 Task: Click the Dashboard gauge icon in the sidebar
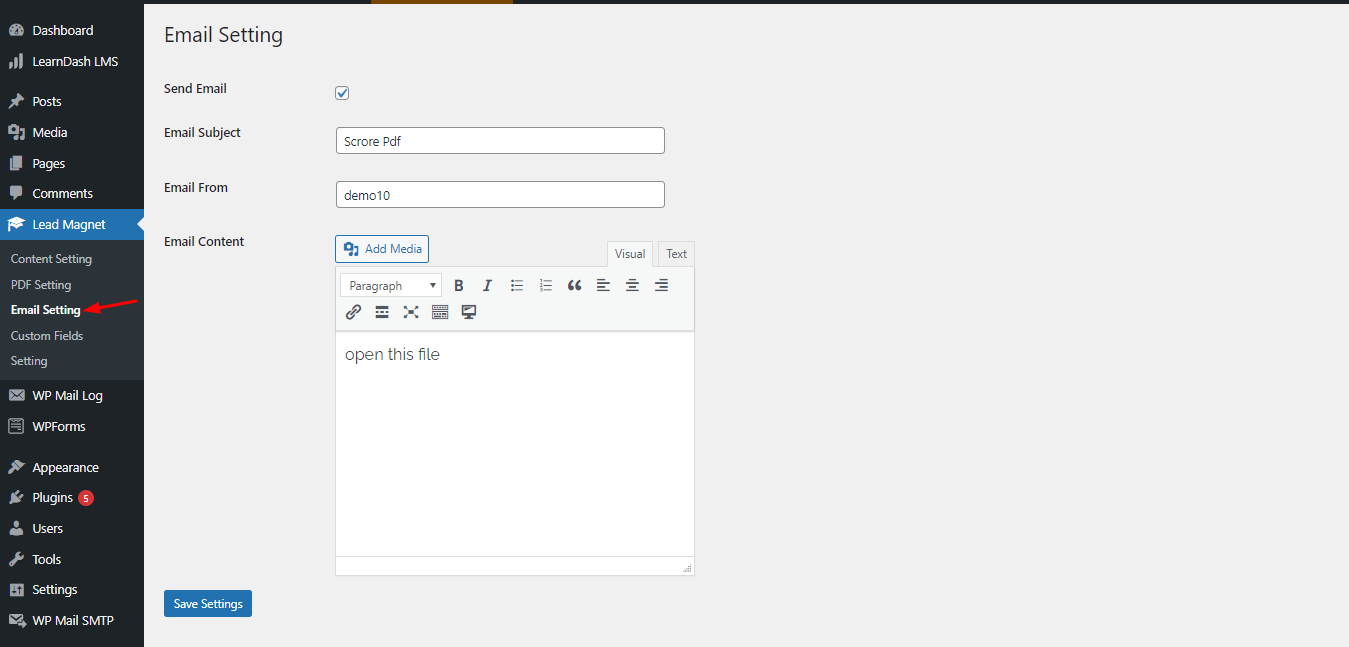[x=16, y=31]
